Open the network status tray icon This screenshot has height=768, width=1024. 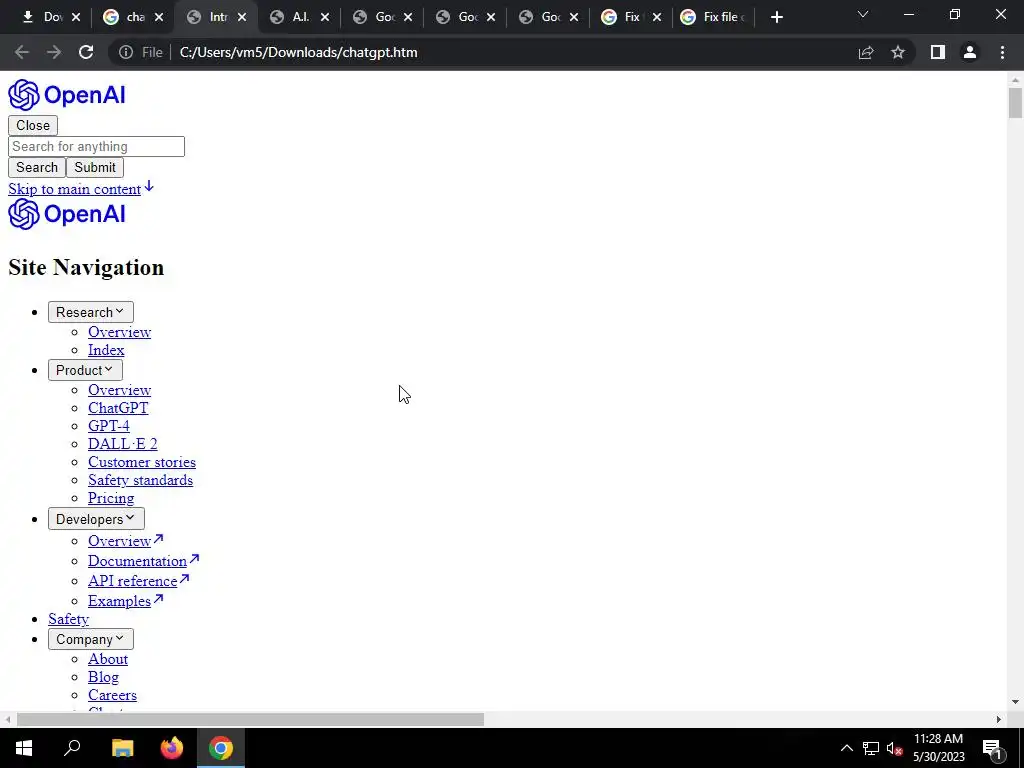(x=871, y=748)
